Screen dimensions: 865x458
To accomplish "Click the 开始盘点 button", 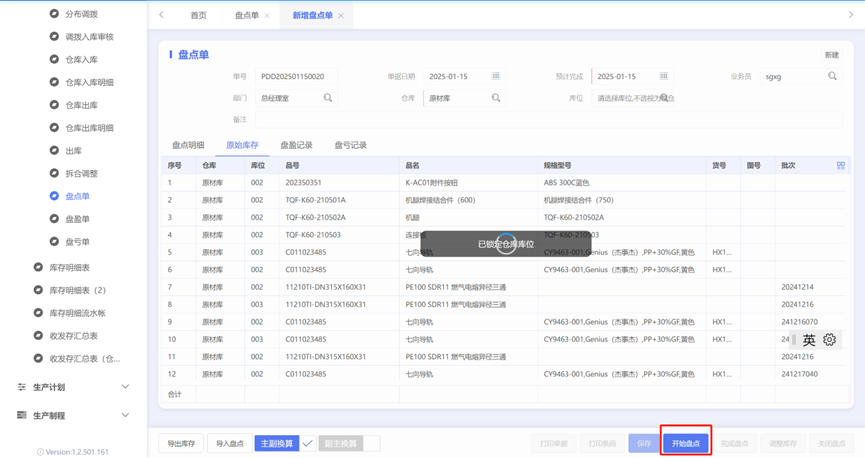I will tap(686, 443).
